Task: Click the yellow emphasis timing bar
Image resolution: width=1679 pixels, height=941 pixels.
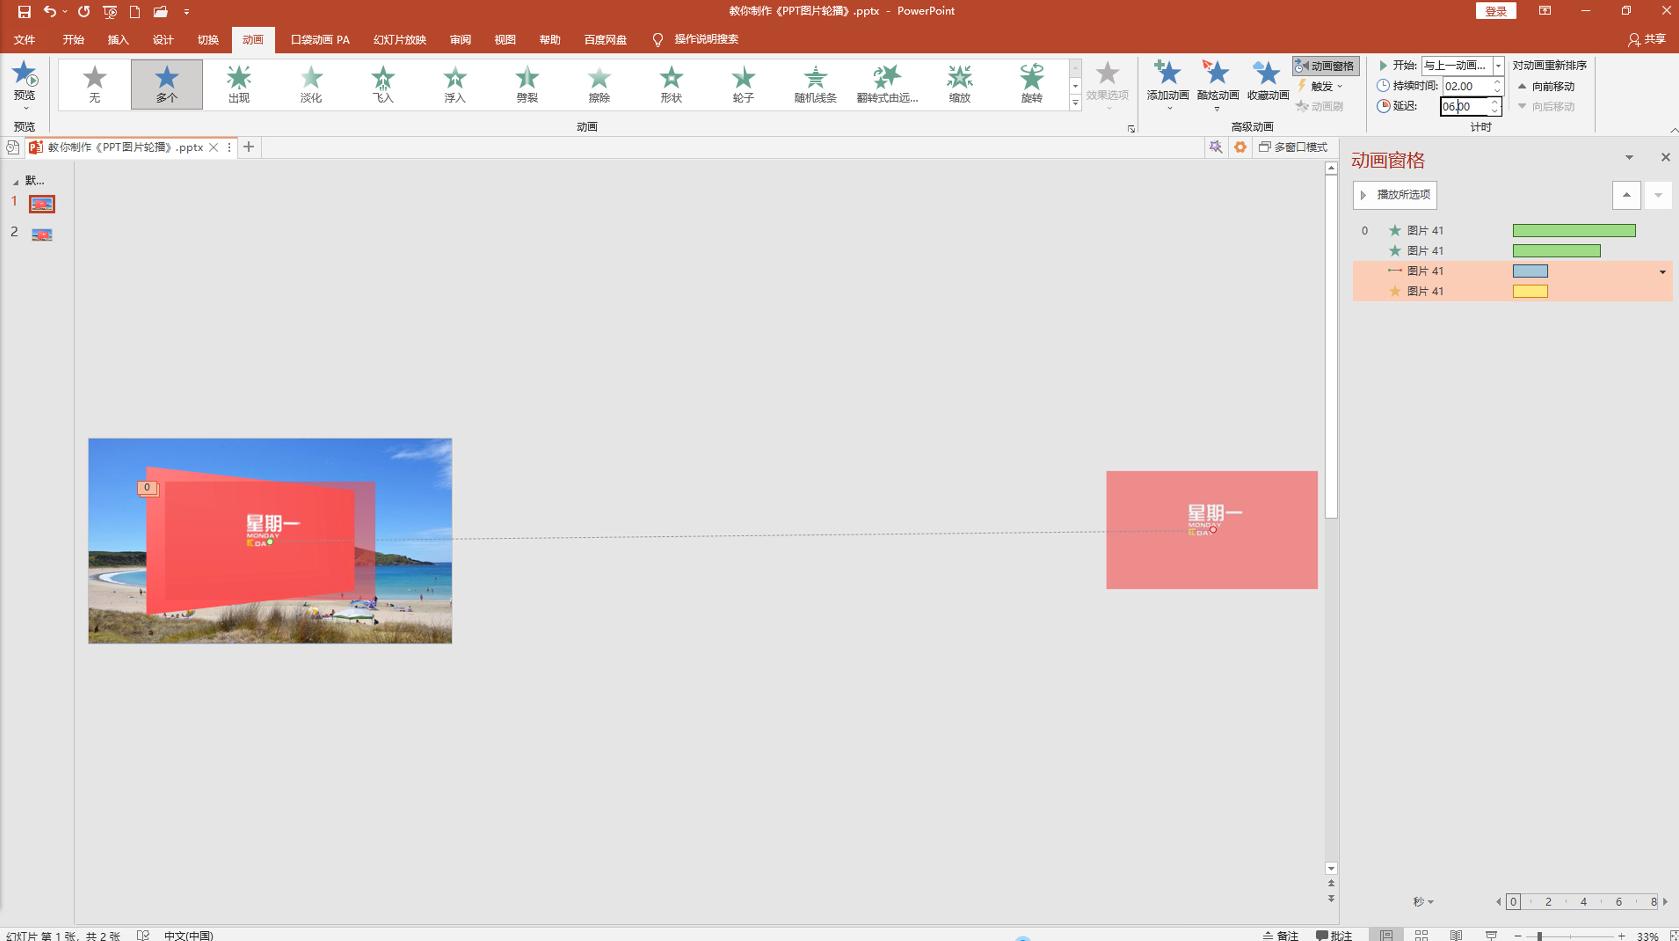Action: coord(1530,292)
